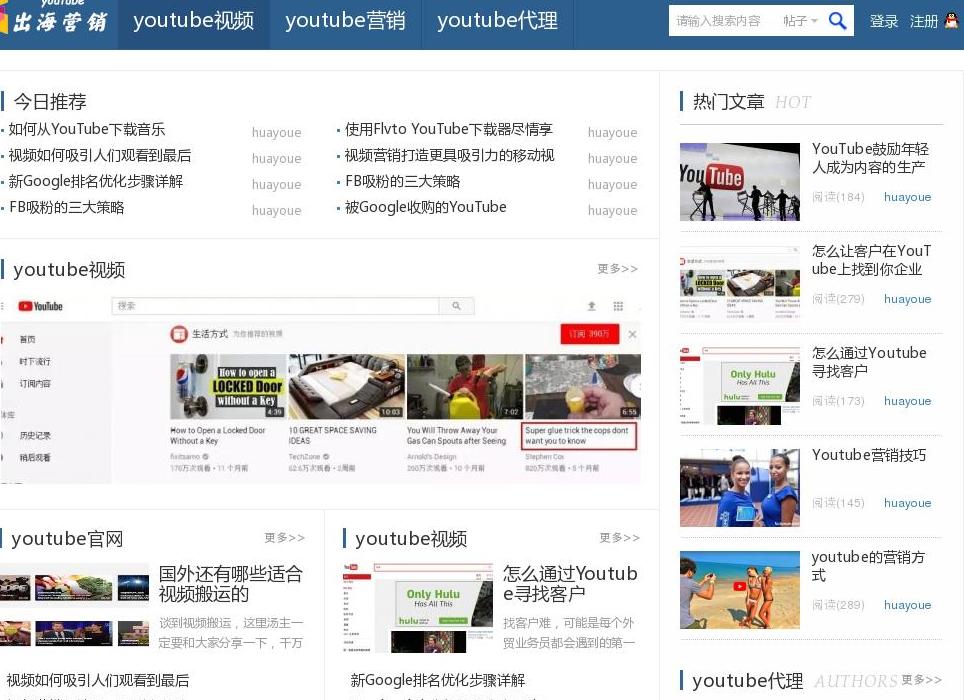Click the magnifier button in the banner's search bar

pos(456,305)
